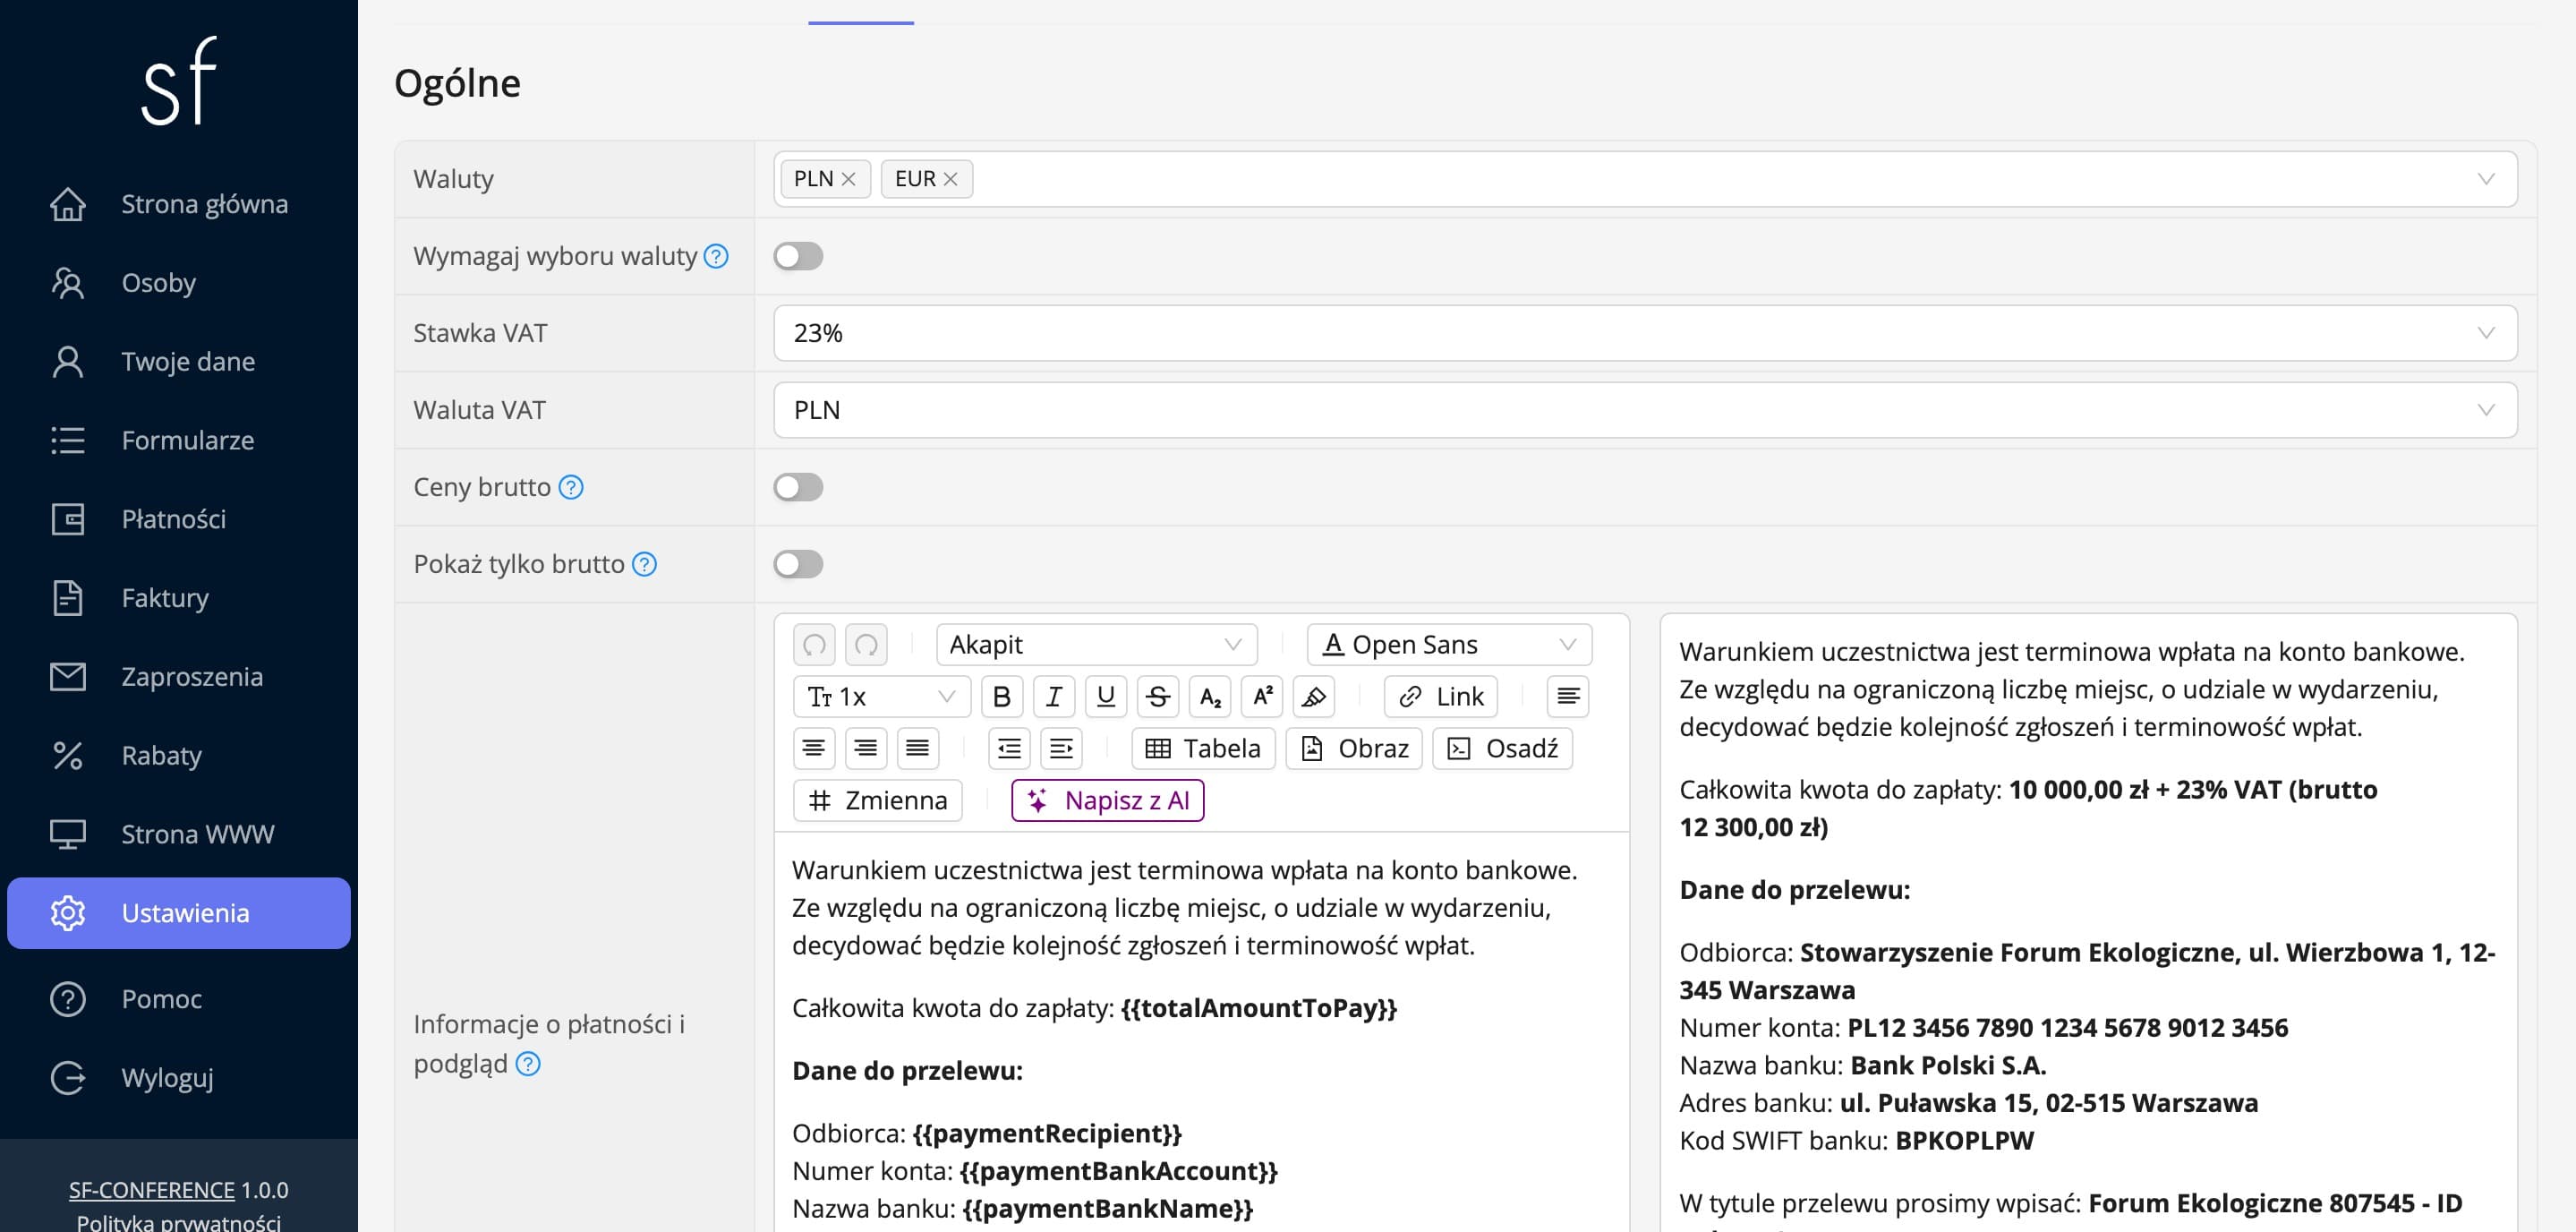
Task: Click the {{totalAmountToPay}} variable in editor
Action: pos(1259,1008)
